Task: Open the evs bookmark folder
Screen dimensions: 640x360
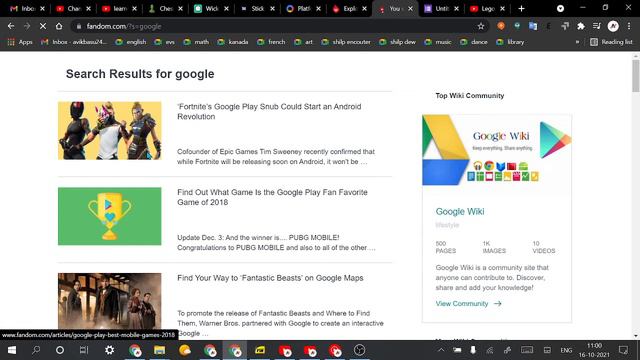Action: tap(165, 42)
